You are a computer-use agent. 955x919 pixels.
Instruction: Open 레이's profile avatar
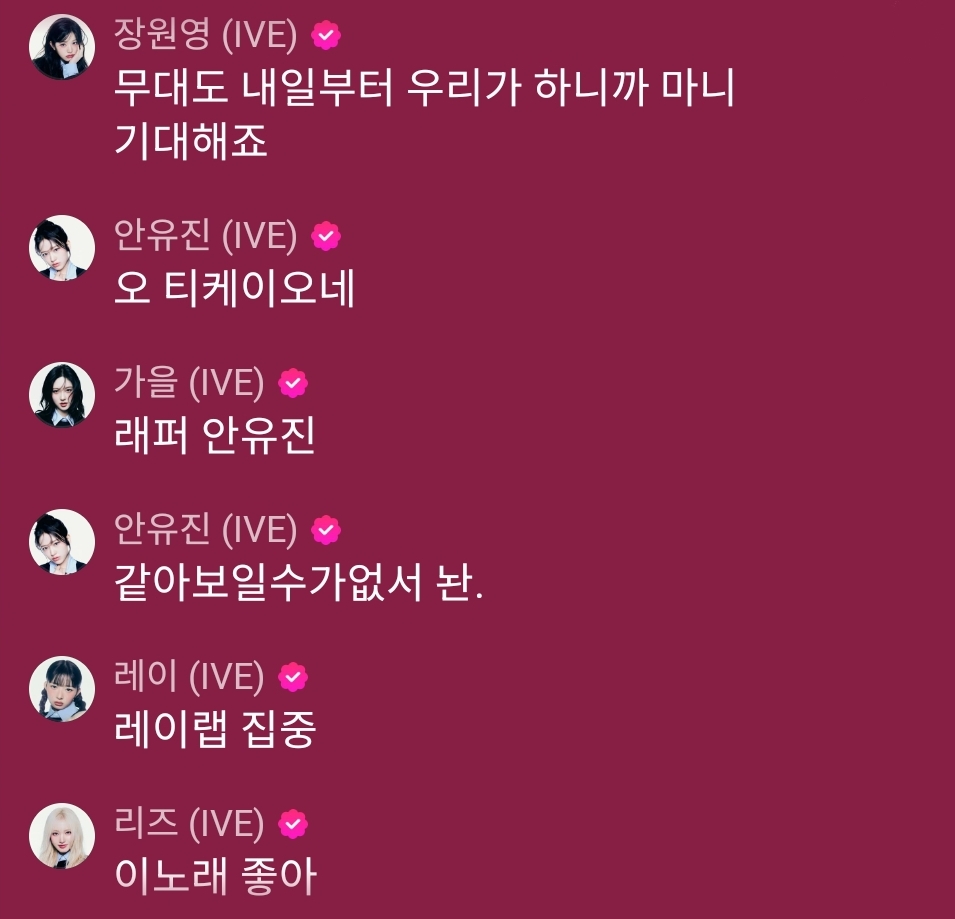pyautogui.click(x=62, y=689)
